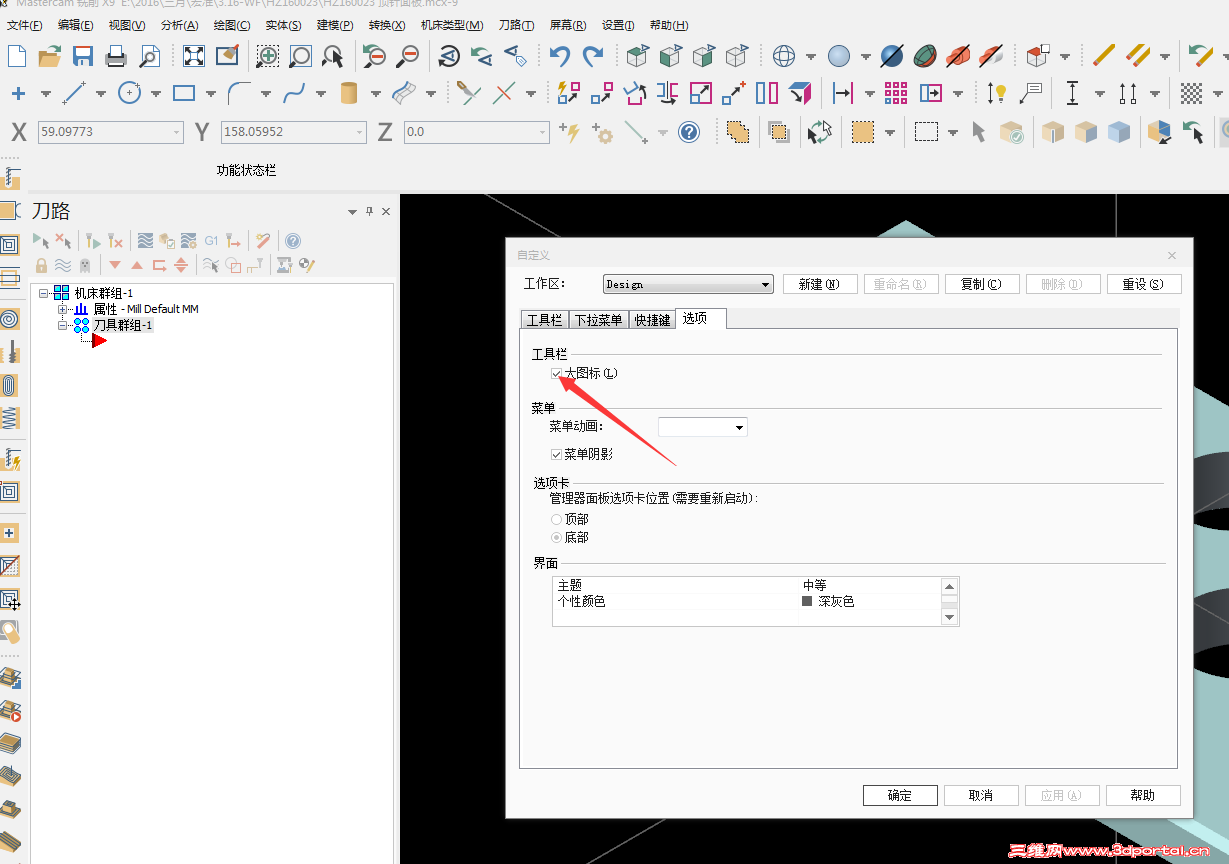
Task: Switch to the 工具栏 tab
Action: tap(545, 320)
